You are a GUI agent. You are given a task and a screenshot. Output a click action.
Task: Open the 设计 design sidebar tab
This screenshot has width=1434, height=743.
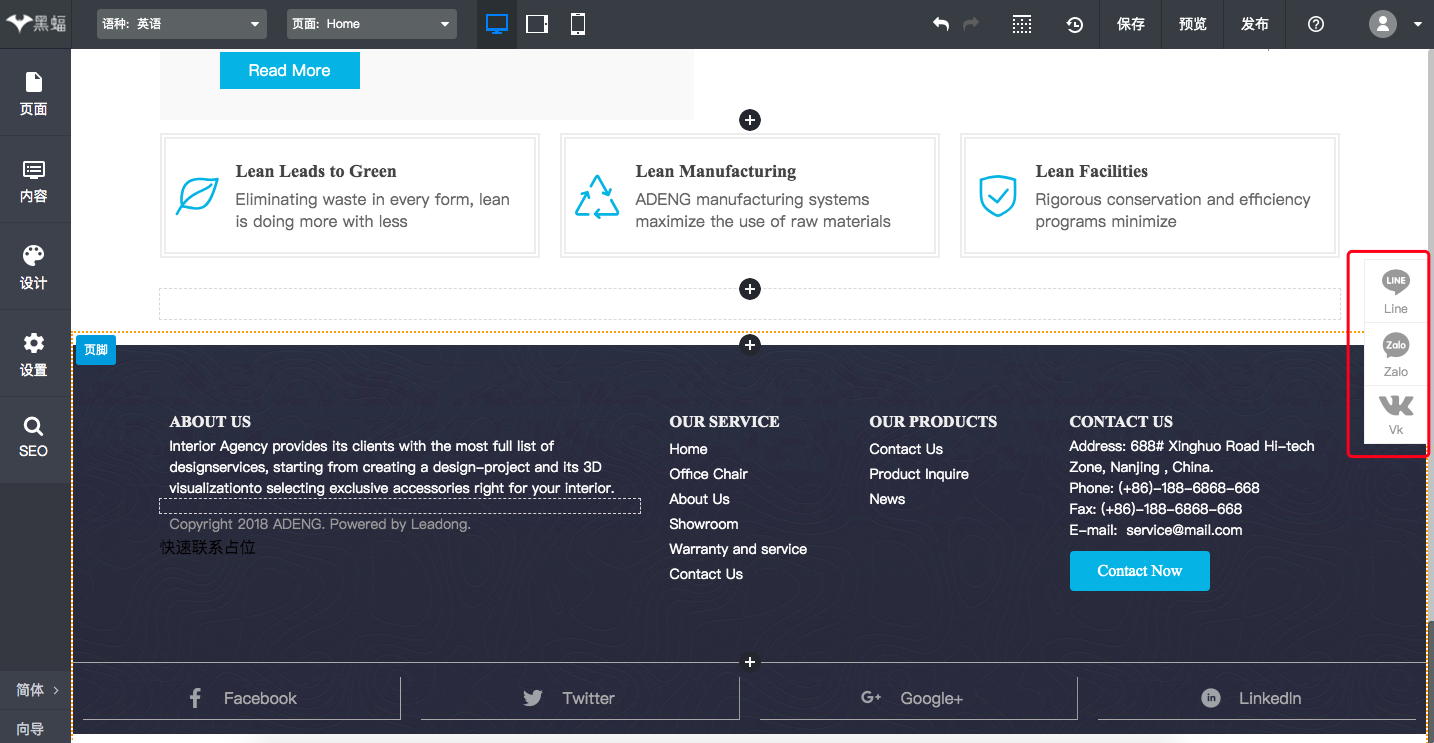[34, 267]
